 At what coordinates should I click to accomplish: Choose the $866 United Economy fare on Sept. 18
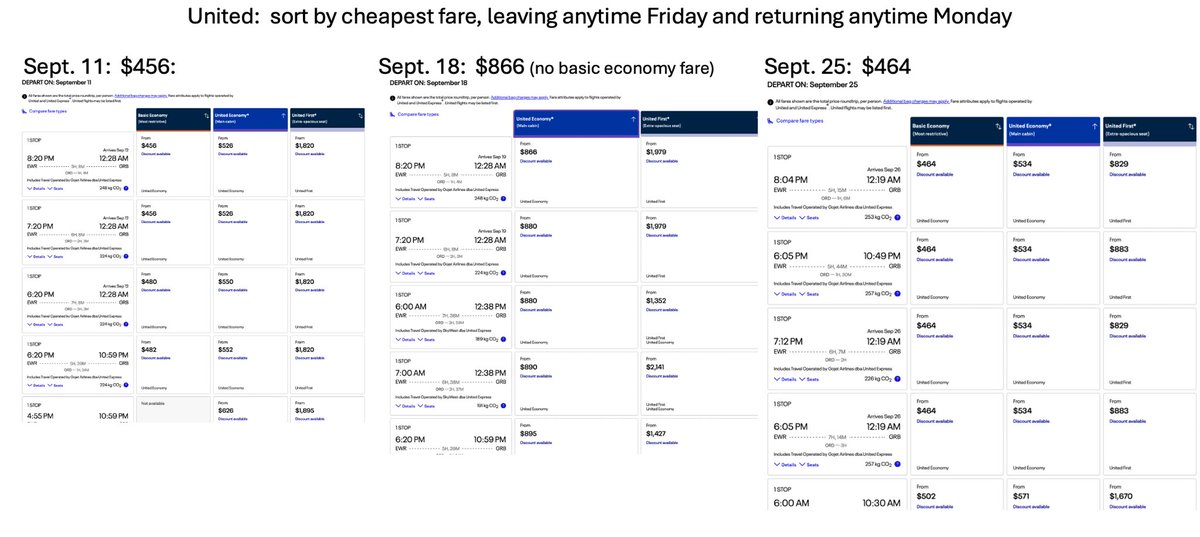(576, 172)
